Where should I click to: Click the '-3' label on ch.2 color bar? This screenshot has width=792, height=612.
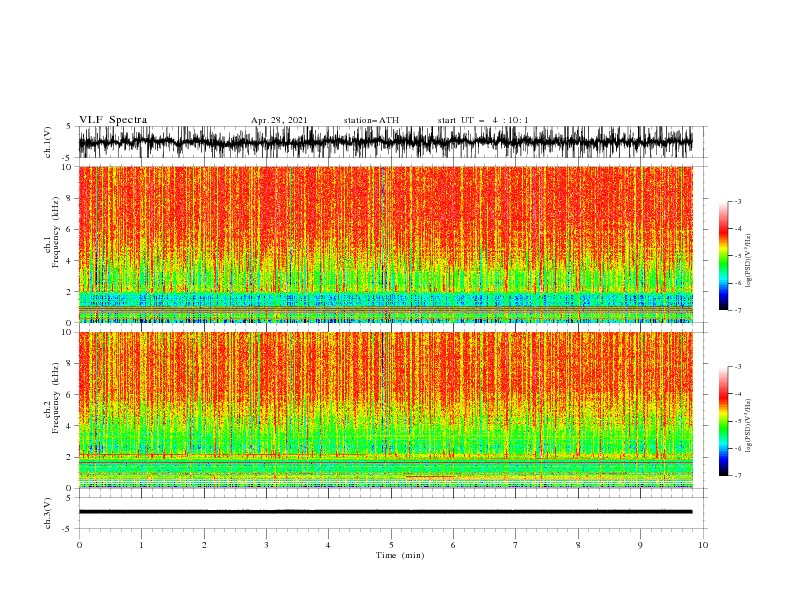pyautogui.click(x=738, y=367)
